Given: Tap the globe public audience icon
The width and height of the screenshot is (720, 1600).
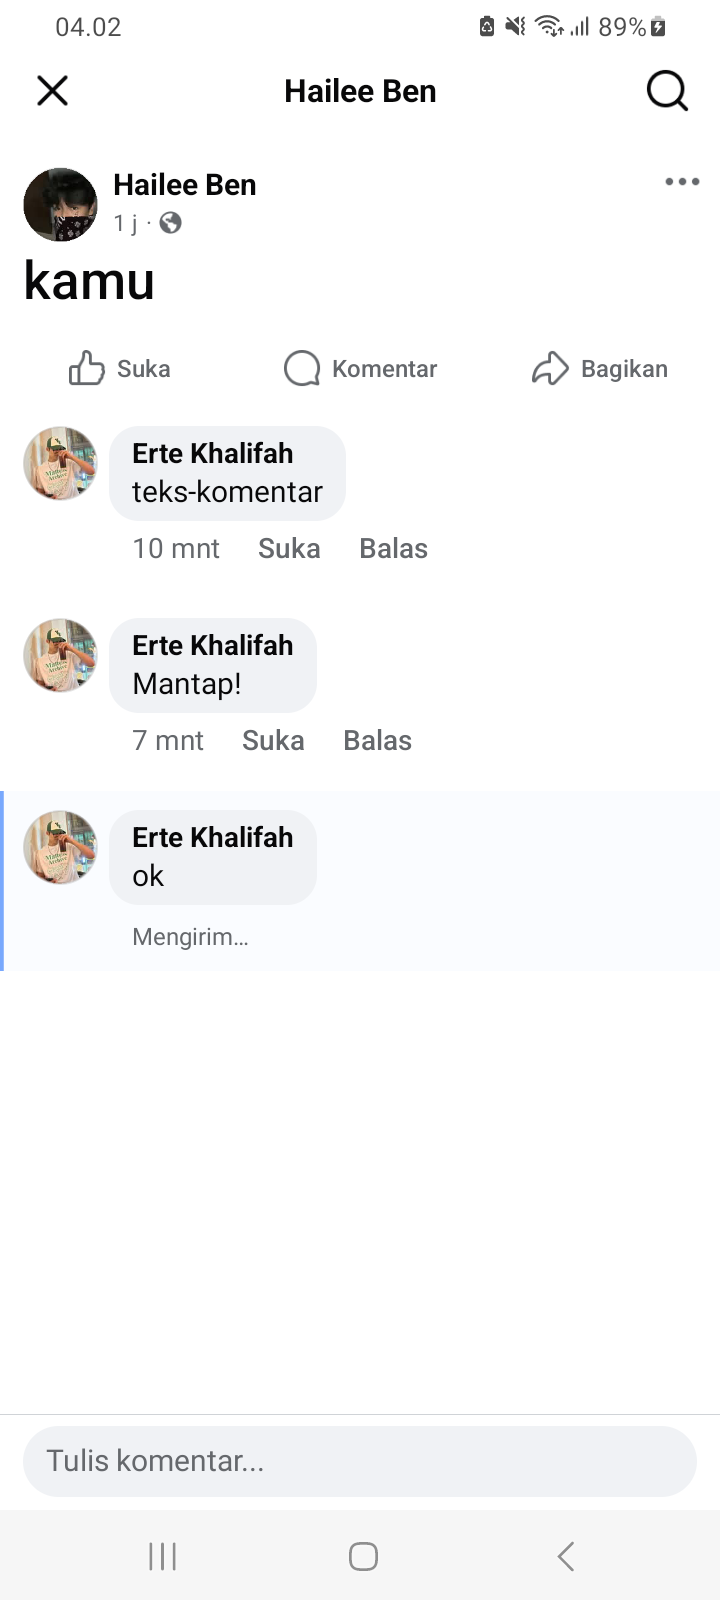Looking at the screenshot, I should (x=171, y=223).
